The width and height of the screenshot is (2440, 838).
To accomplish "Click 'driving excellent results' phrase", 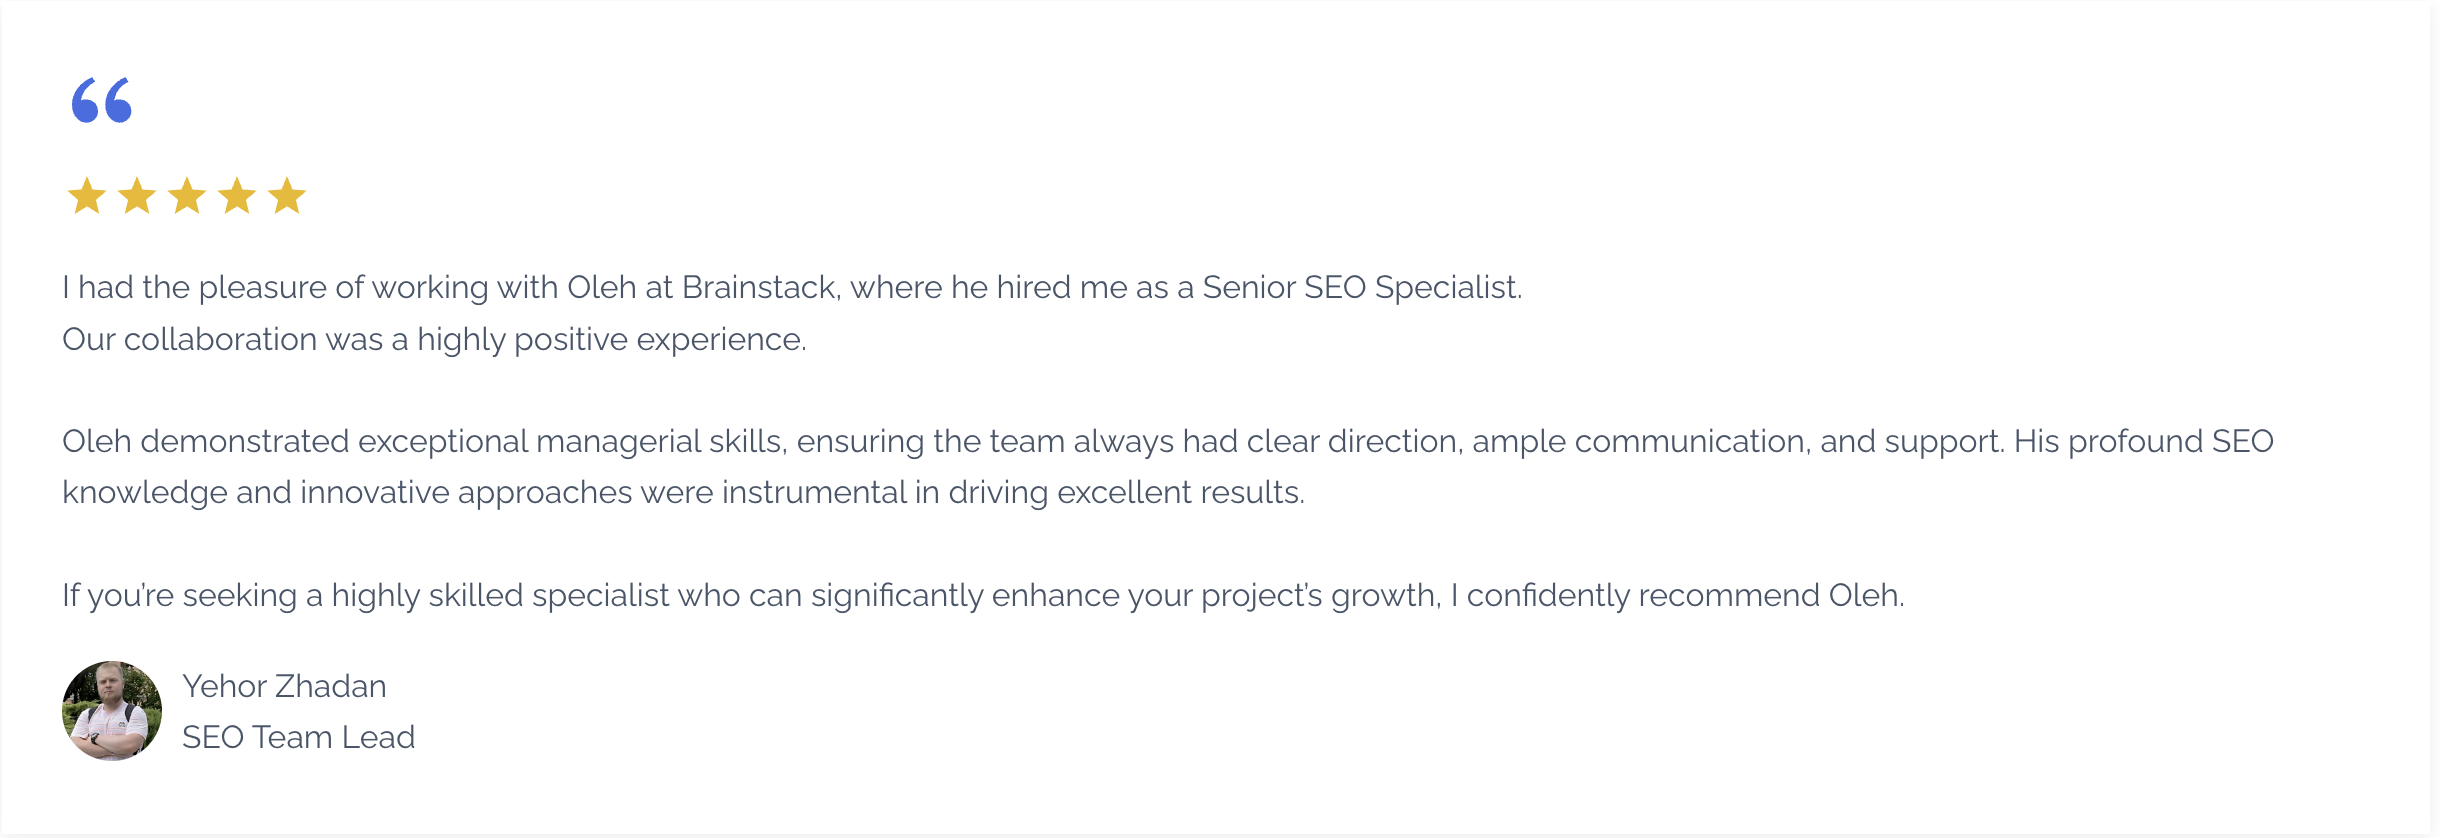I will [x=1125, y=493].
